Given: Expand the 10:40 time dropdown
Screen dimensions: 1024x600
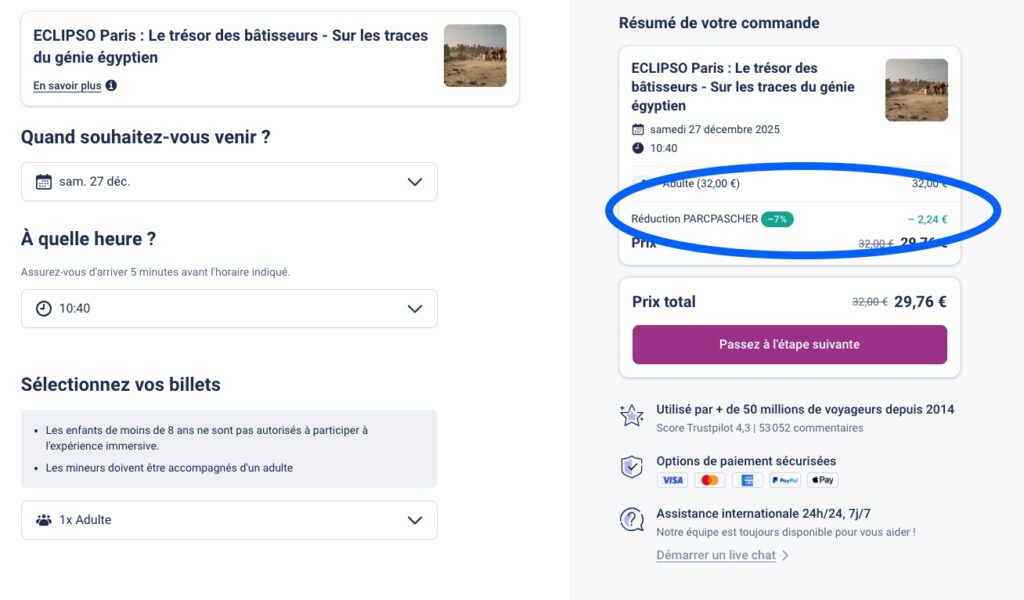Looking at the screenshot, I should [229, 308].
